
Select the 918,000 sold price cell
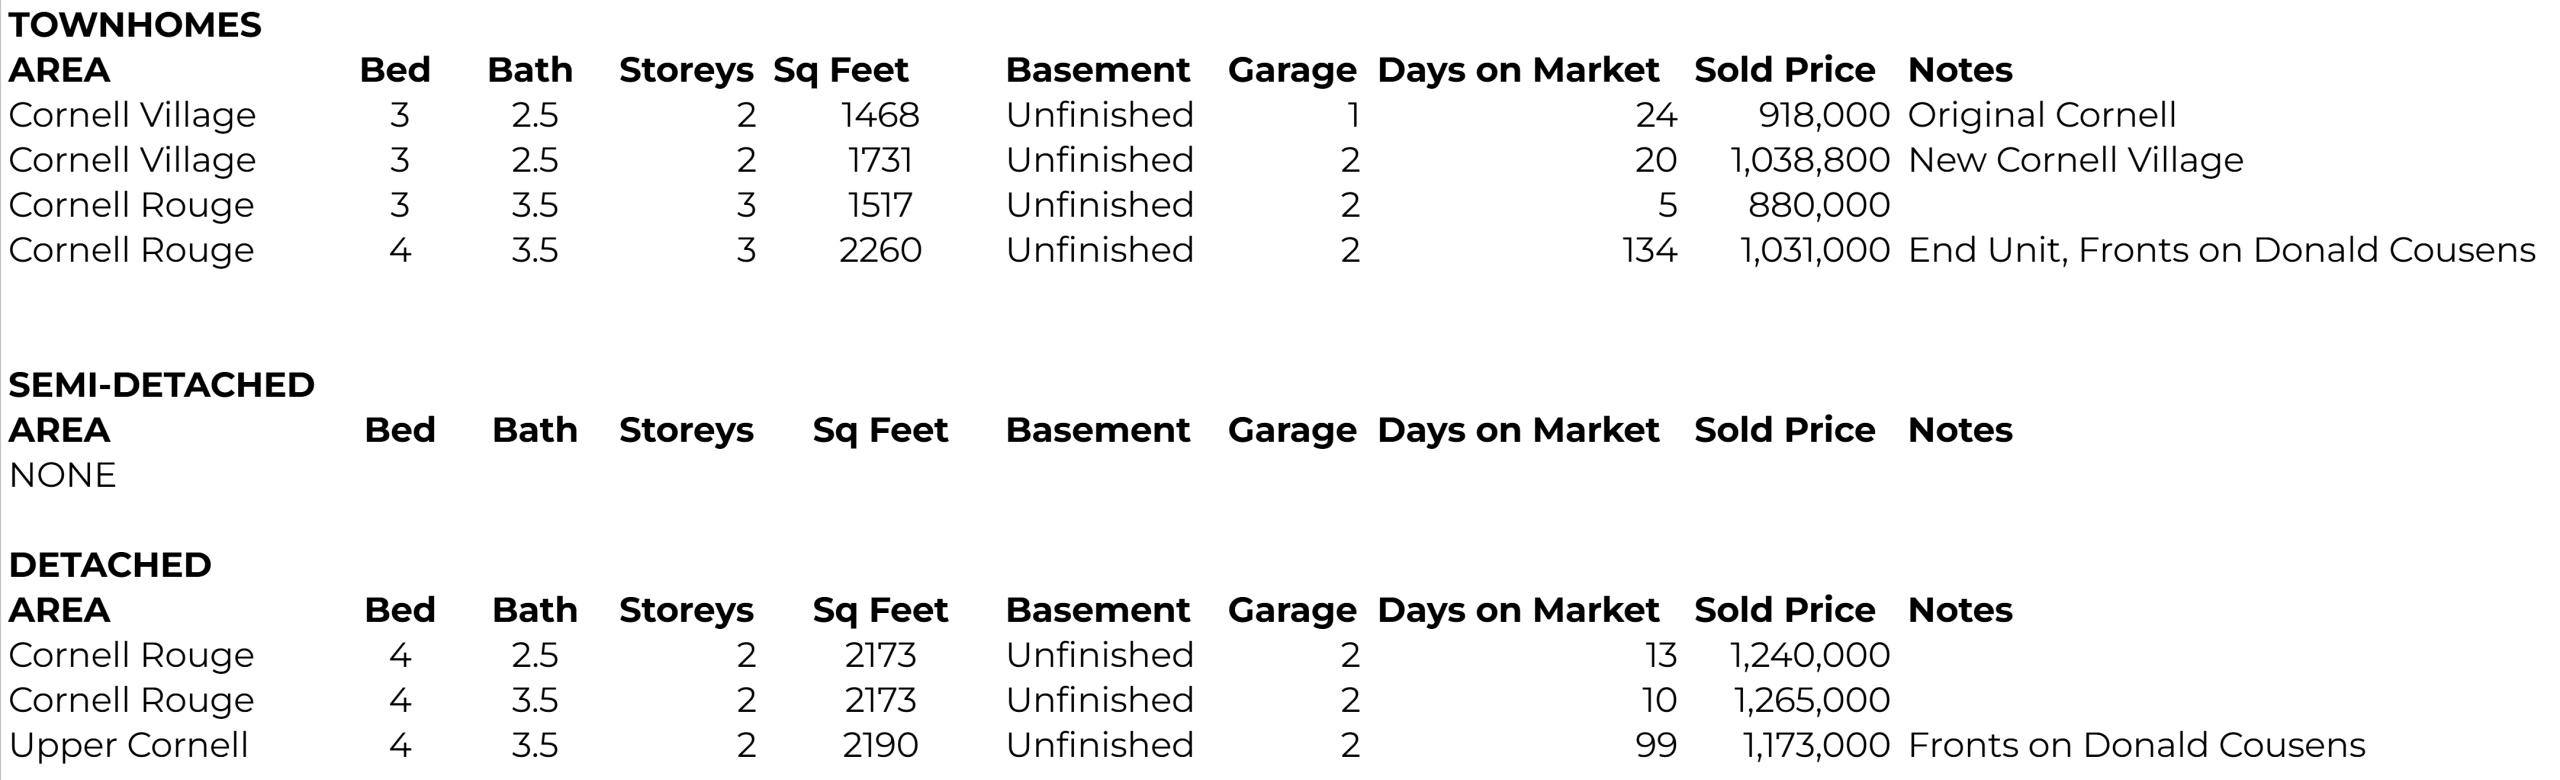coord(1823,115)
